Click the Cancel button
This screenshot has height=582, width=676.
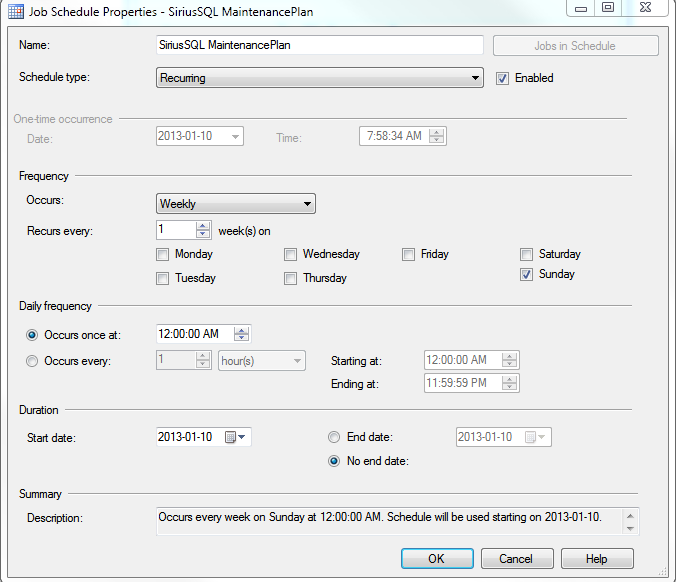point(517,559)
